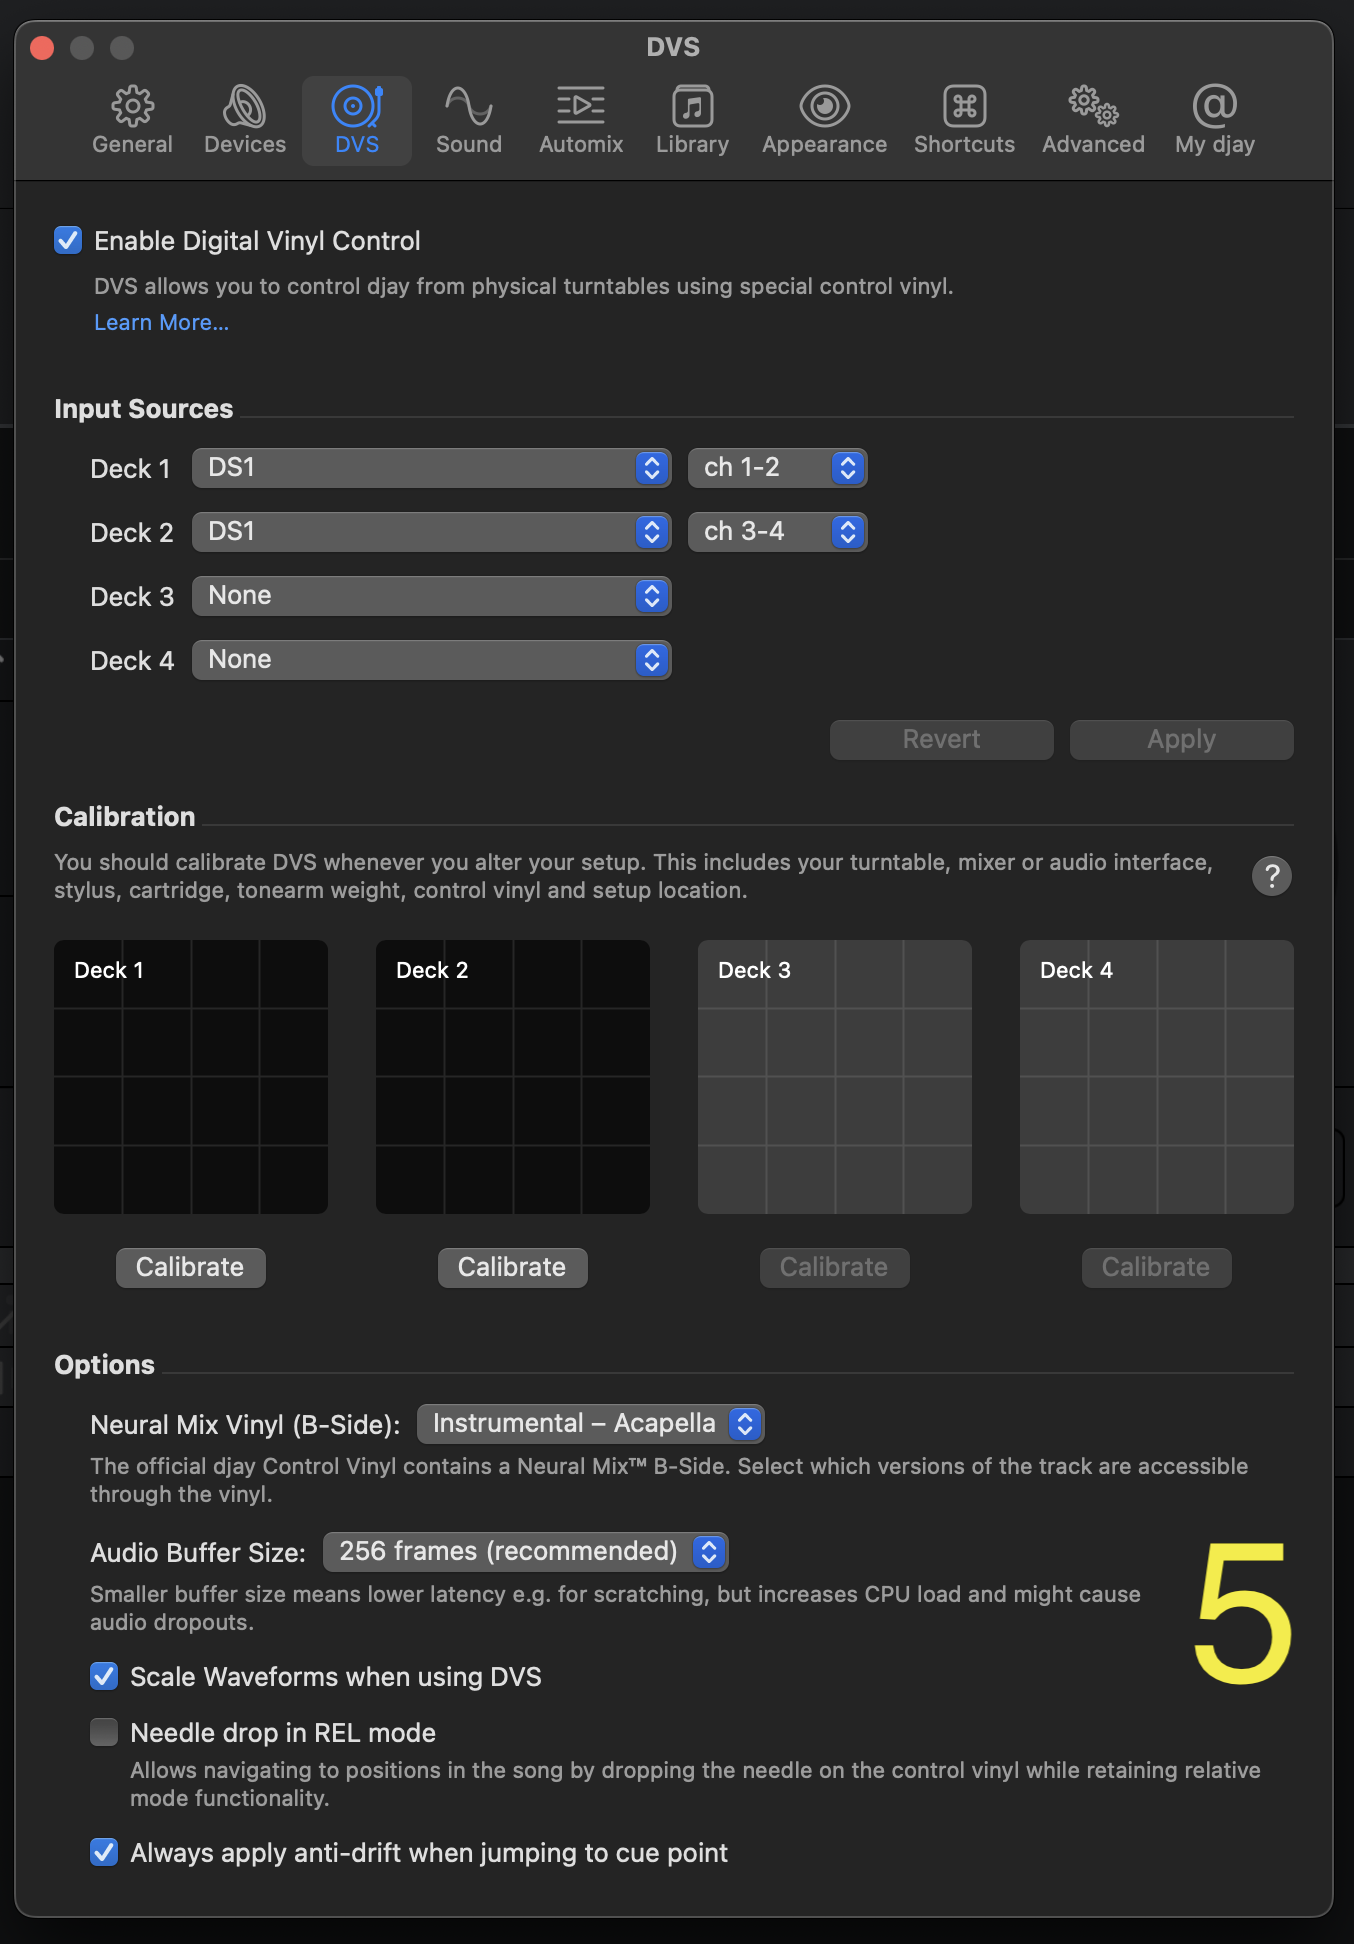The width and height of the screenshot is (1354, 1944).
Task: Open the Devices preferences icon
Action: coord(244,107)
